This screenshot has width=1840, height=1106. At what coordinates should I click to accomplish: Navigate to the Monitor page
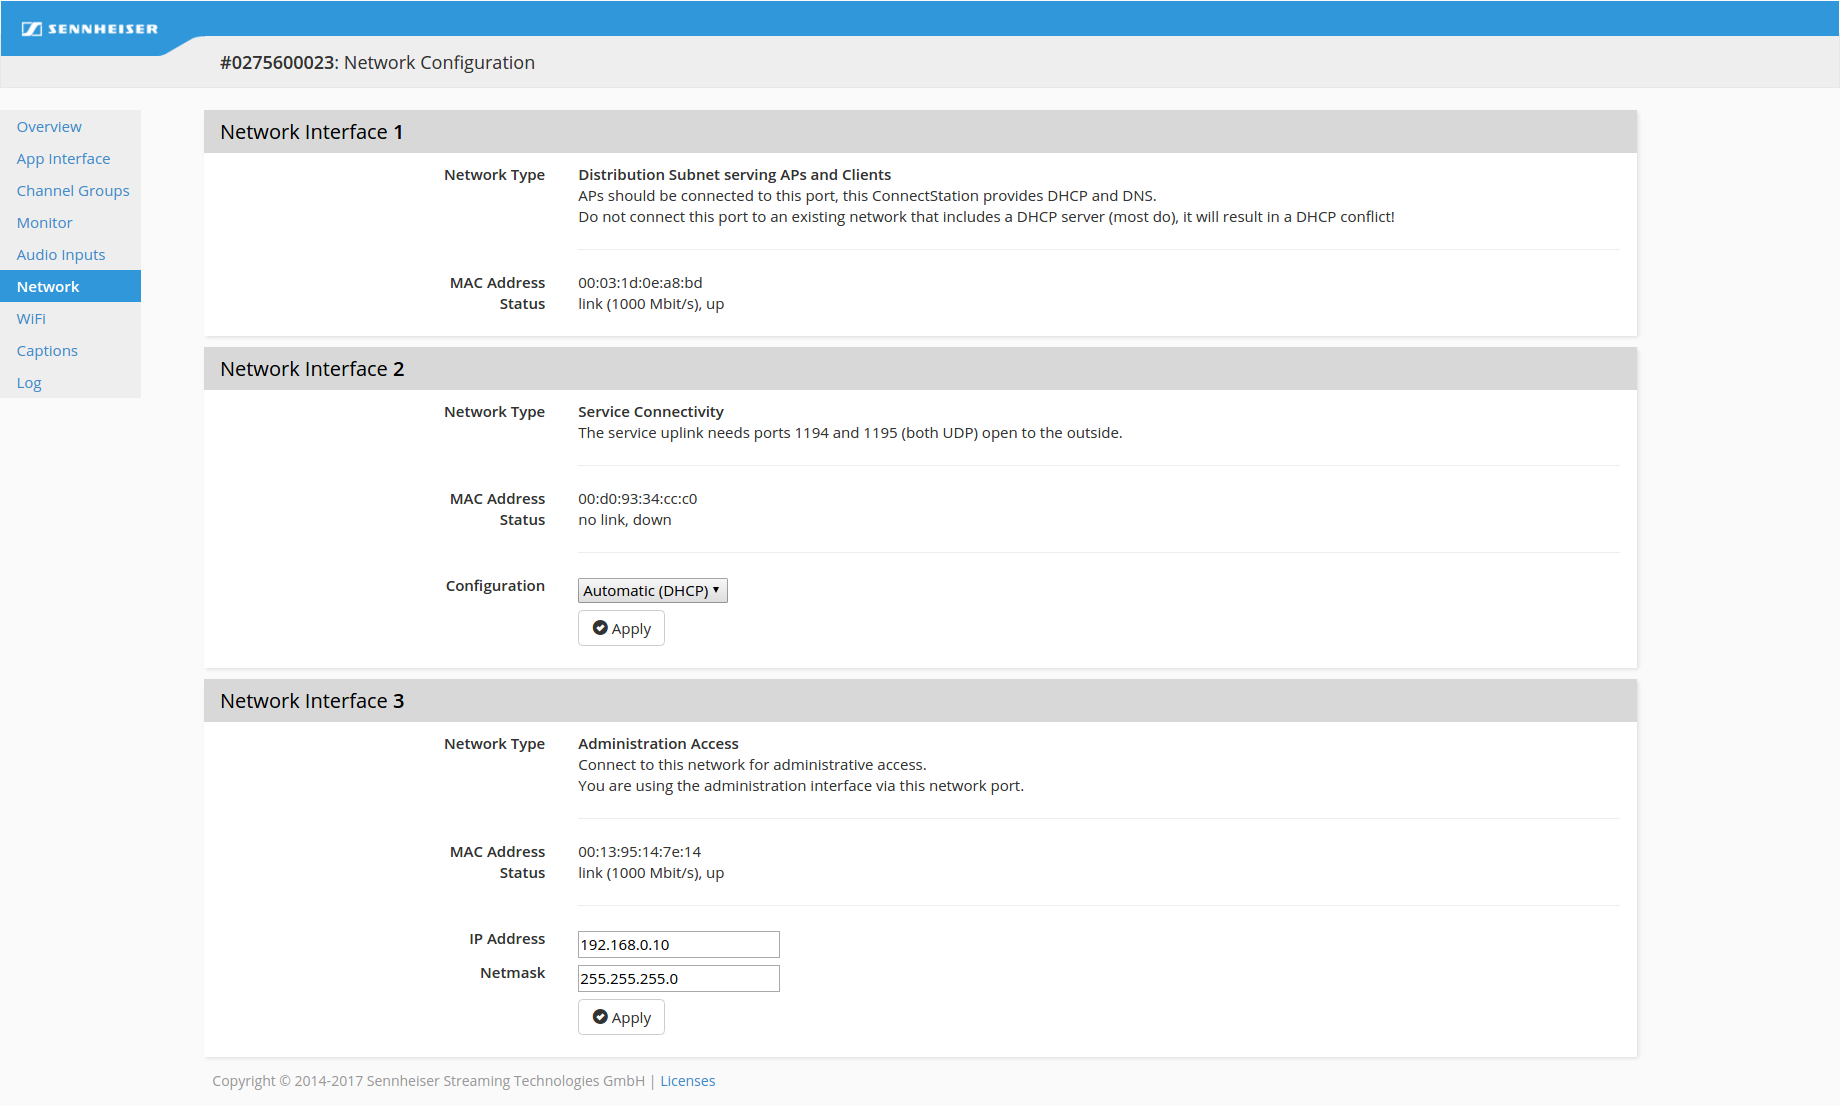click(x=44, y=223)
